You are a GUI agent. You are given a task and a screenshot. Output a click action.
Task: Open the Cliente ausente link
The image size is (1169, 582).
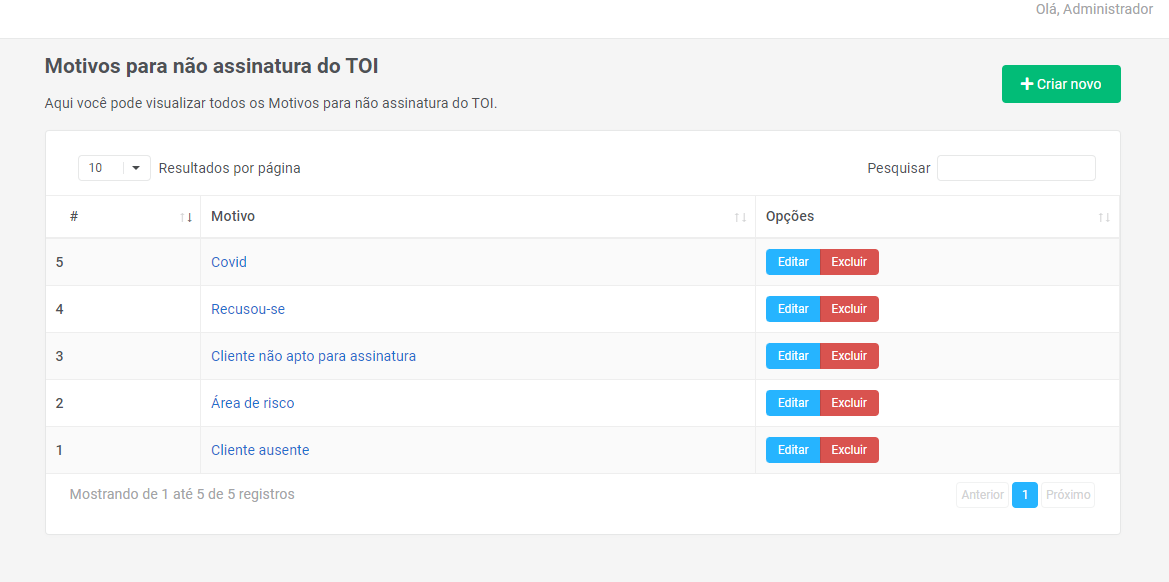pyautogui.click(x=260, y=450)
